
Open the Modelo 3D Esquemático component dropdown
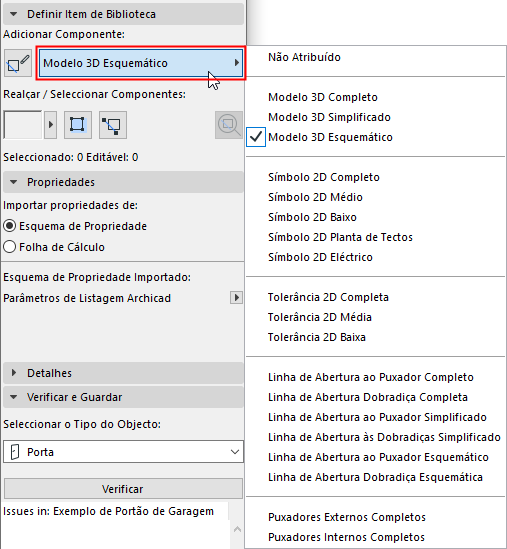141,63
